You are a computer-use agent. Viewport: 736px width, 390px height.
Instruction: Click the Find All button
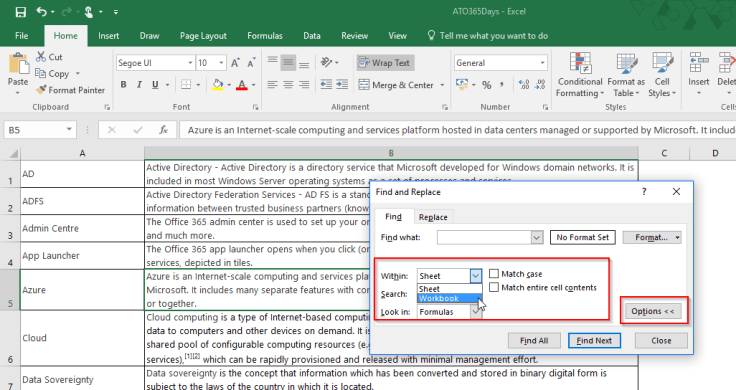coord(534,341)
